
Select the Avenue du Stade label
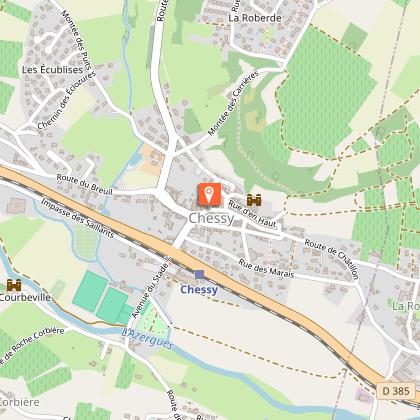(150, 291)
